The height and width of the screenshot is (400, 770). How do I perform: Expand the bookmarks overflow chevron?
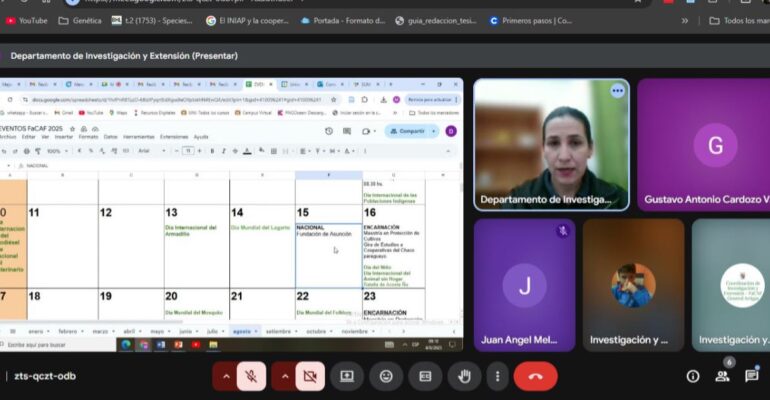[x=685, y=21]
